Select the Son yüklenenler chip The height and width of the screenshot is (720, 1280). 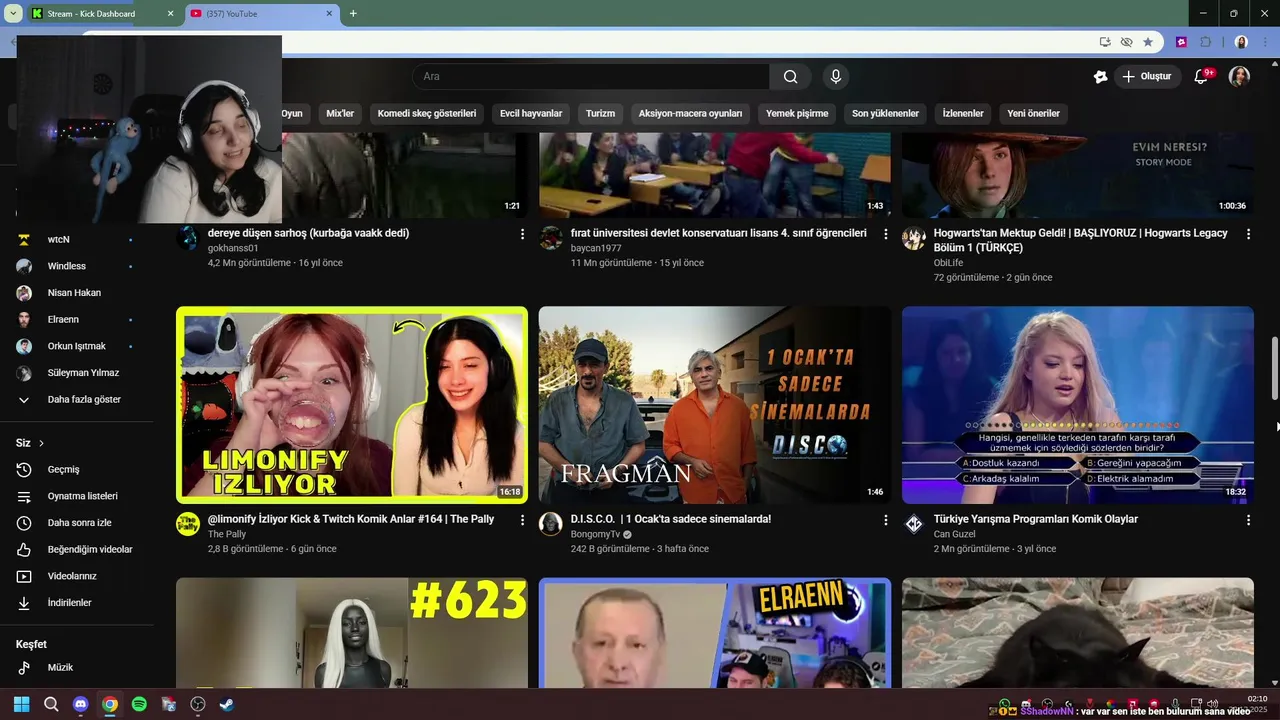click(885, 114)
